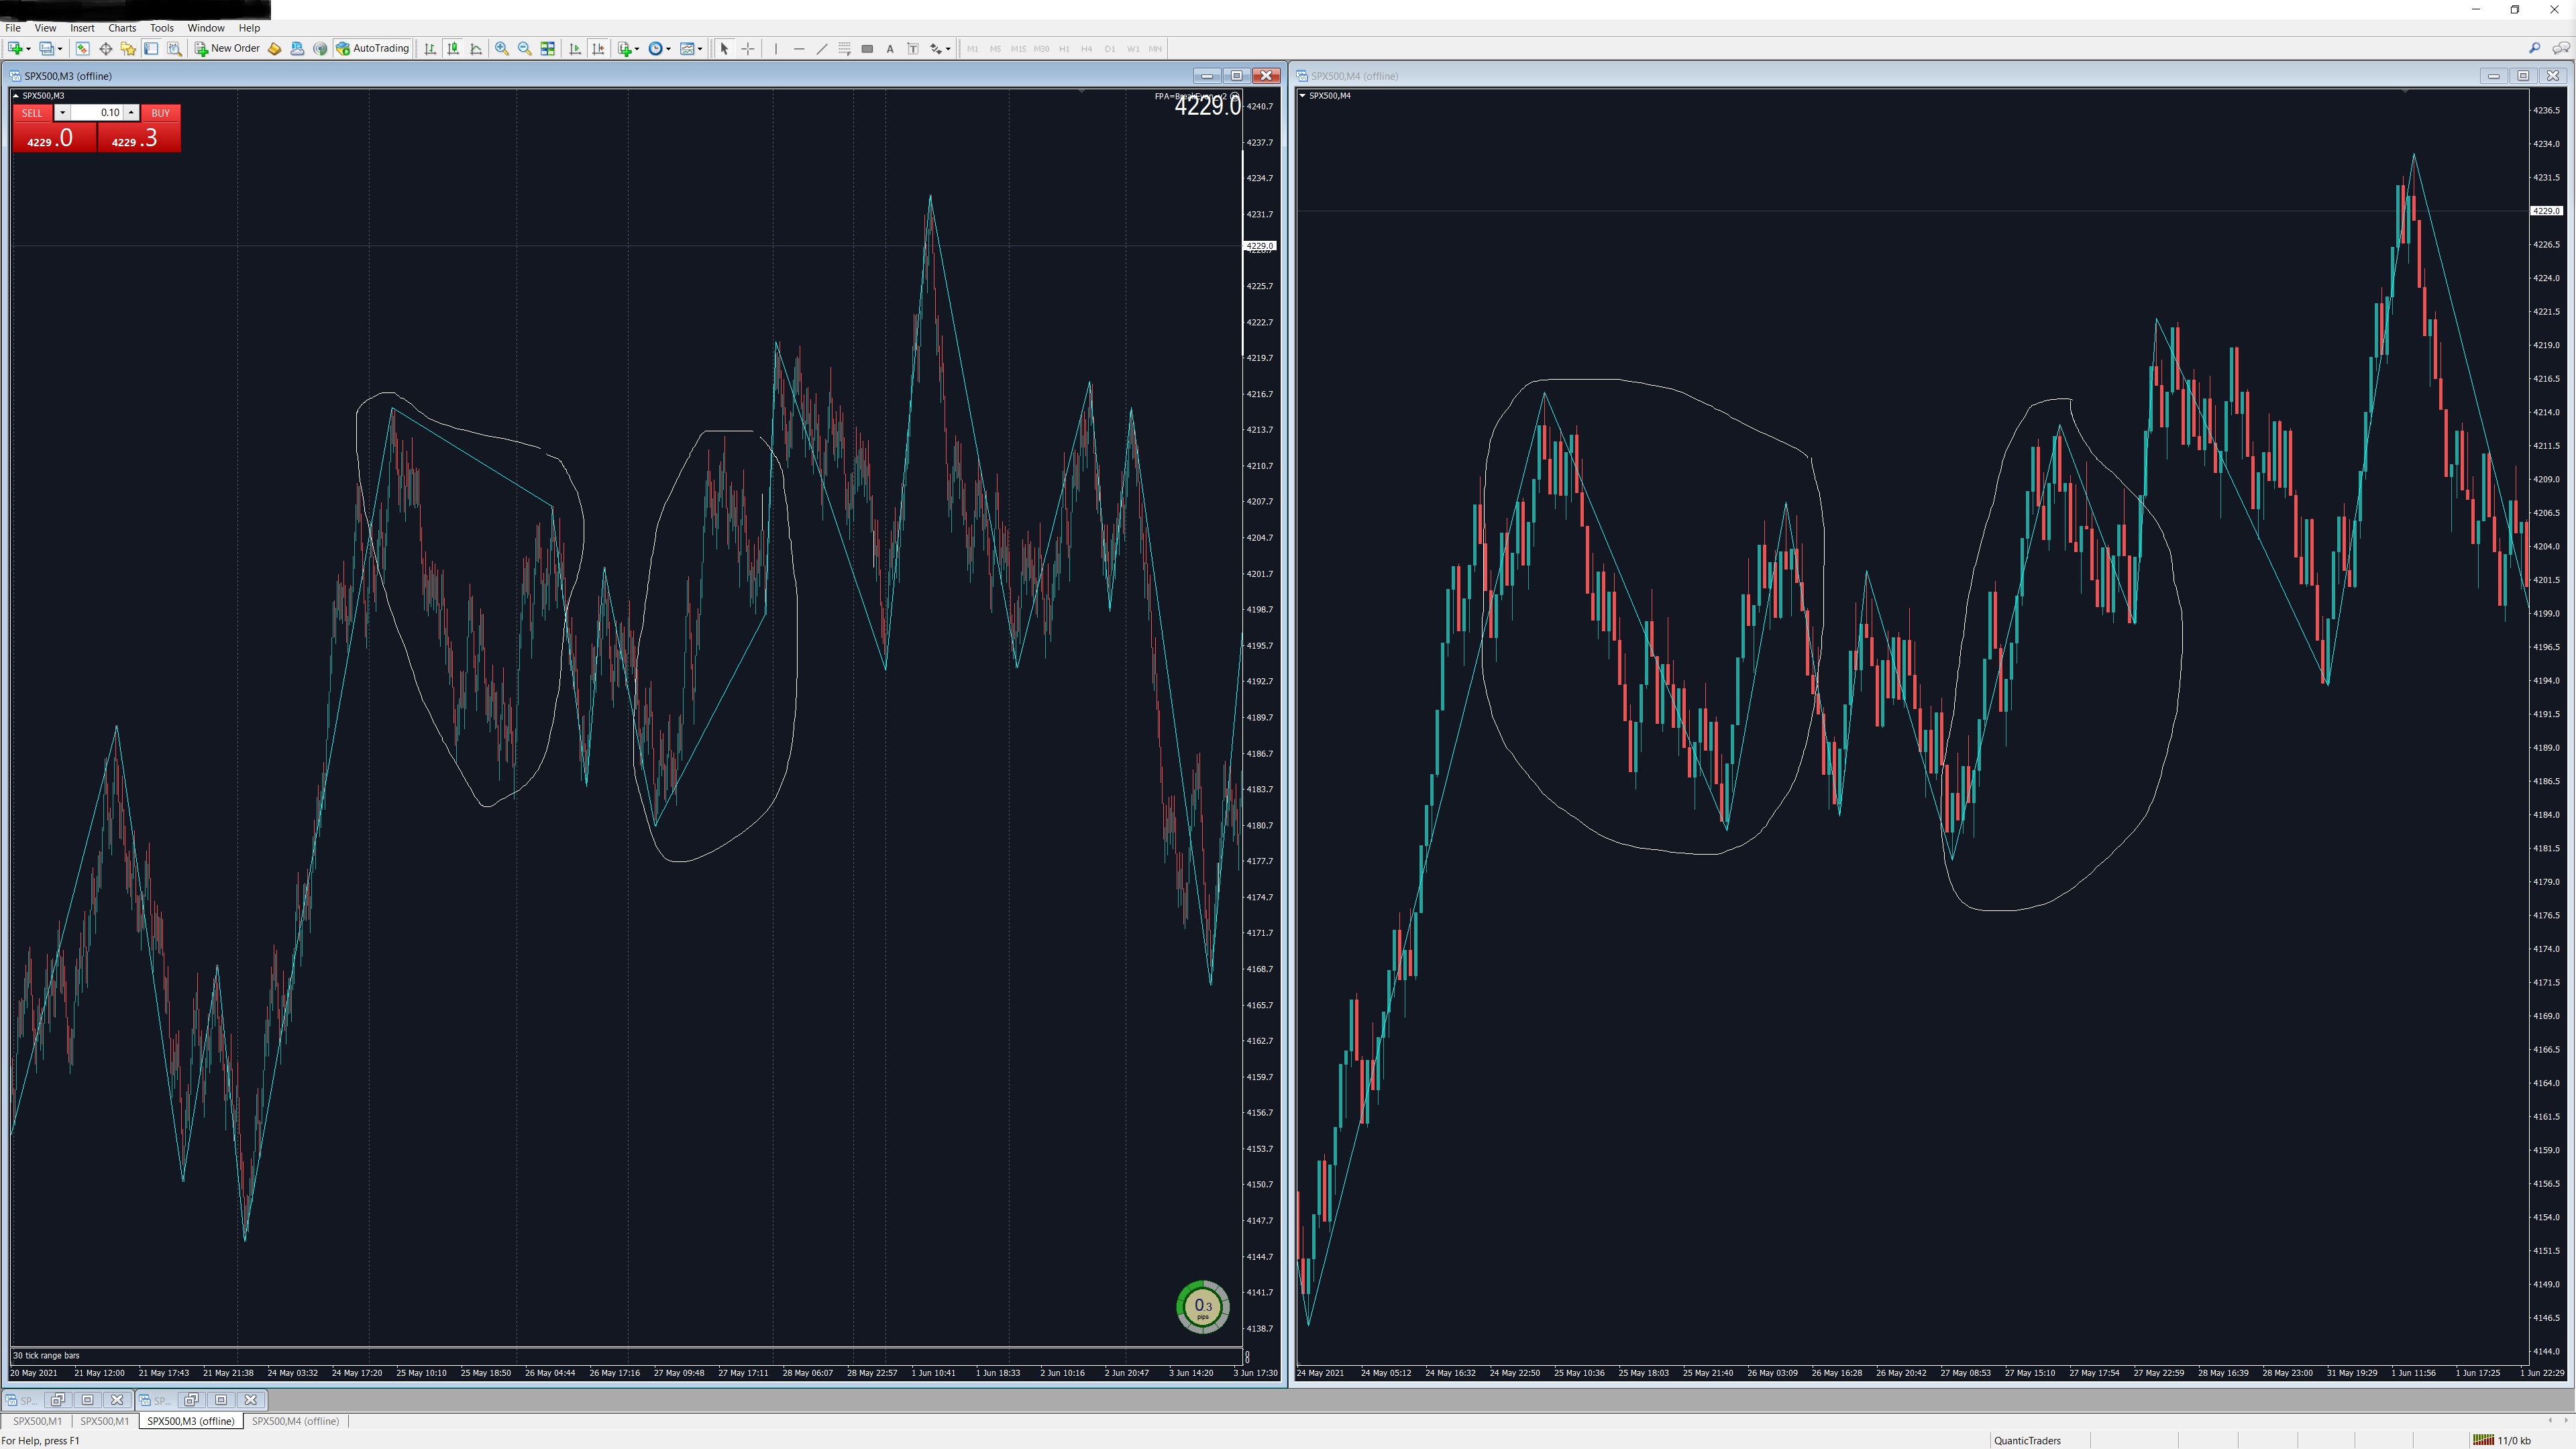Select the crosshair tool
Screen dimensions: 2576x1449
pos(748,48)
